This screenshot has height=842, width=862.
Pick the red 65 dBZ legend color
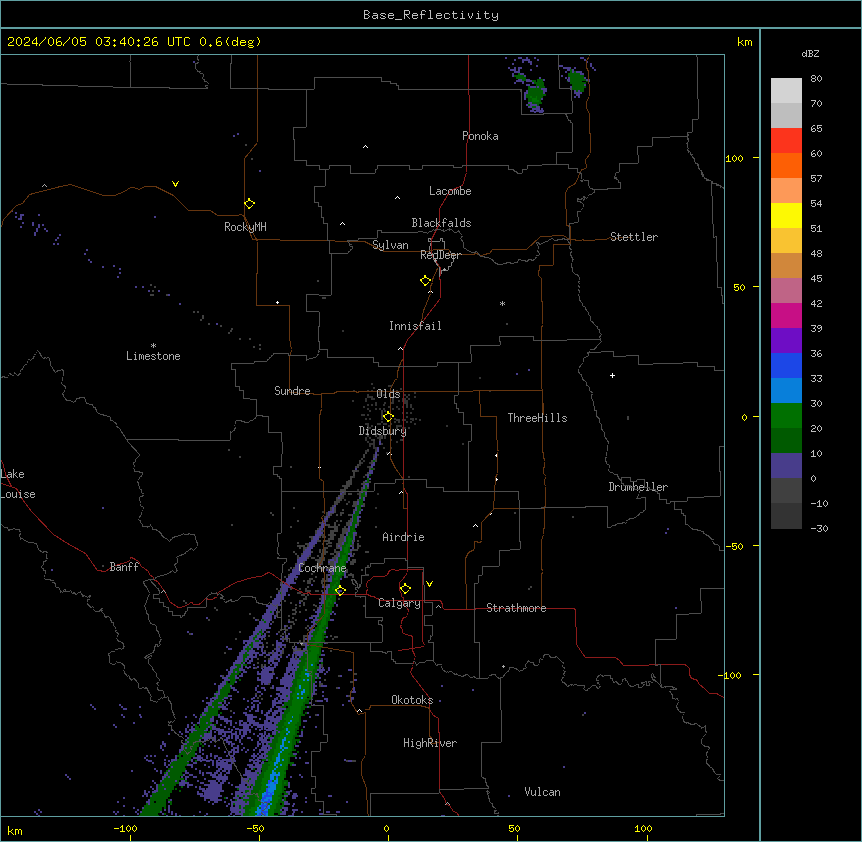click(x=786, y=141)
